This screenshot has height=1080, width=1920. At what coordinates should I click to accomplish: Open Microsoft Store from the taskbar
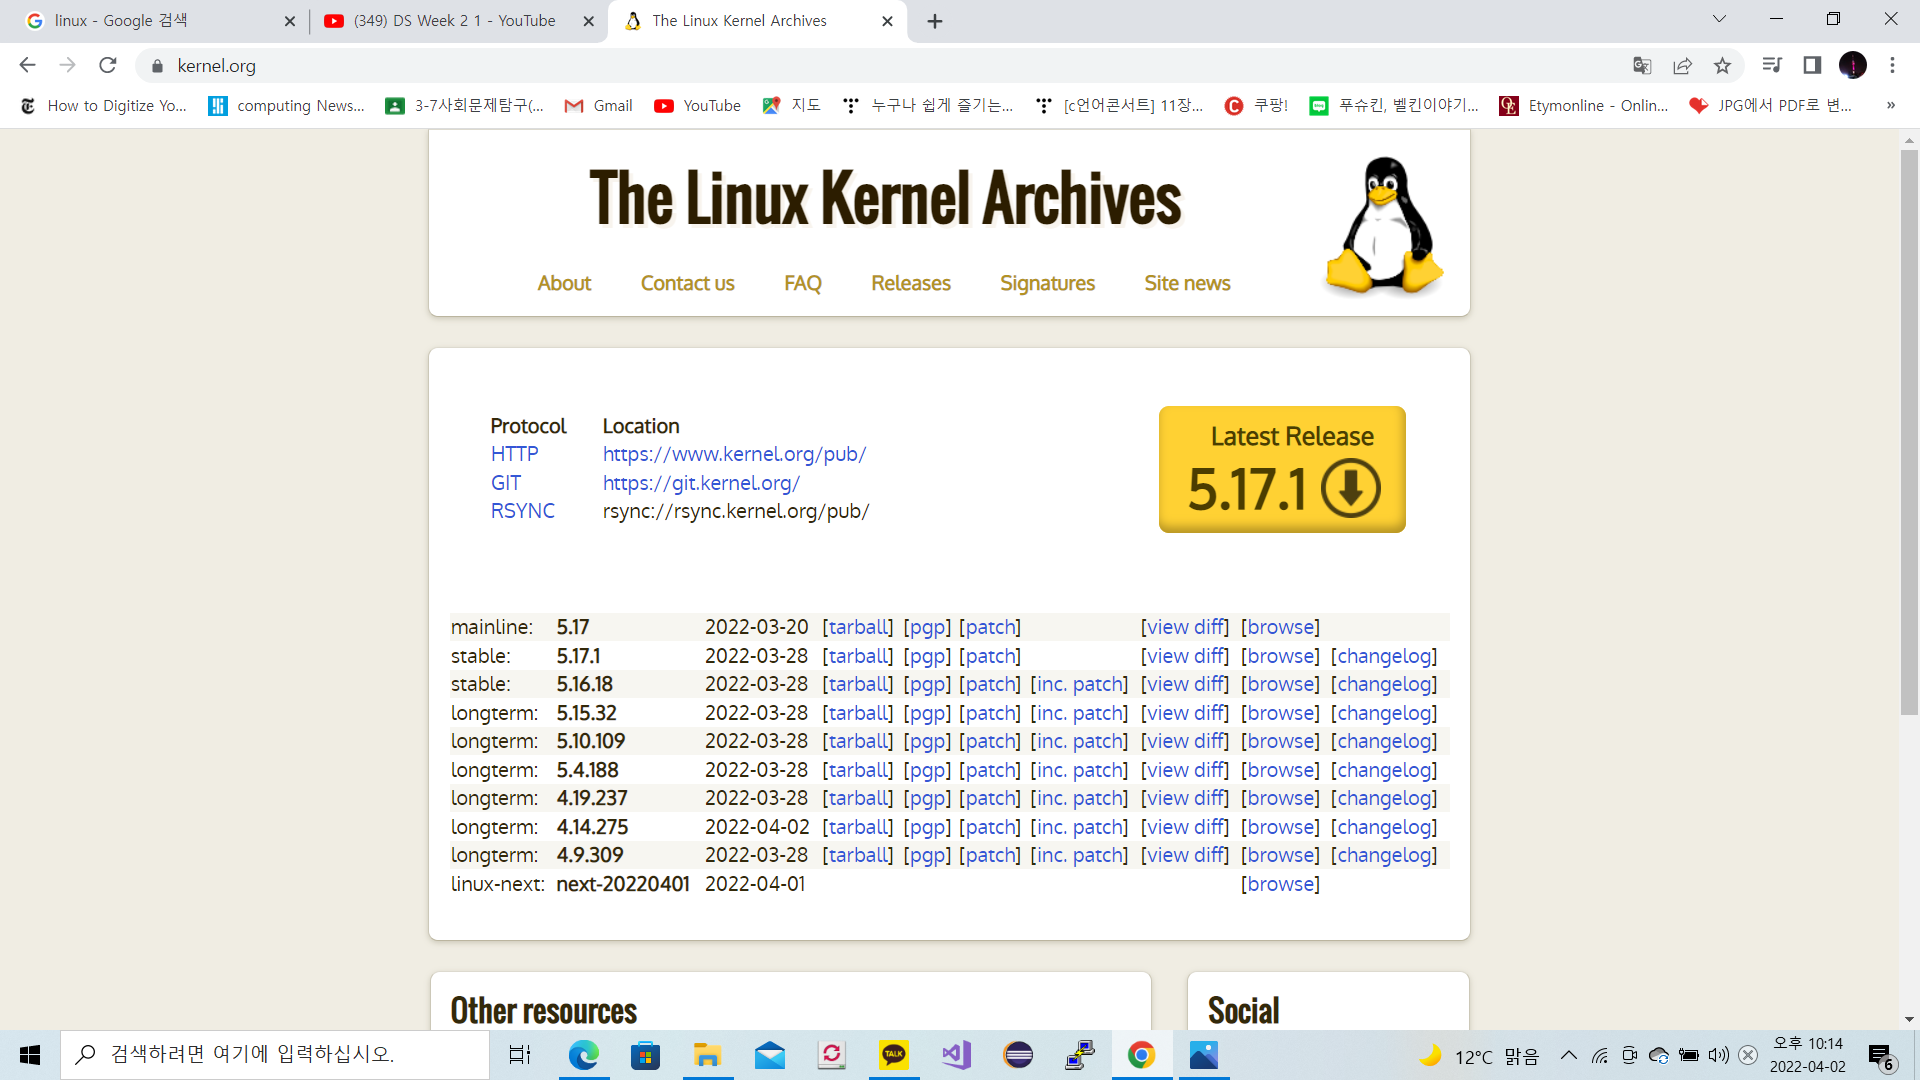(x=645, y=1055)
